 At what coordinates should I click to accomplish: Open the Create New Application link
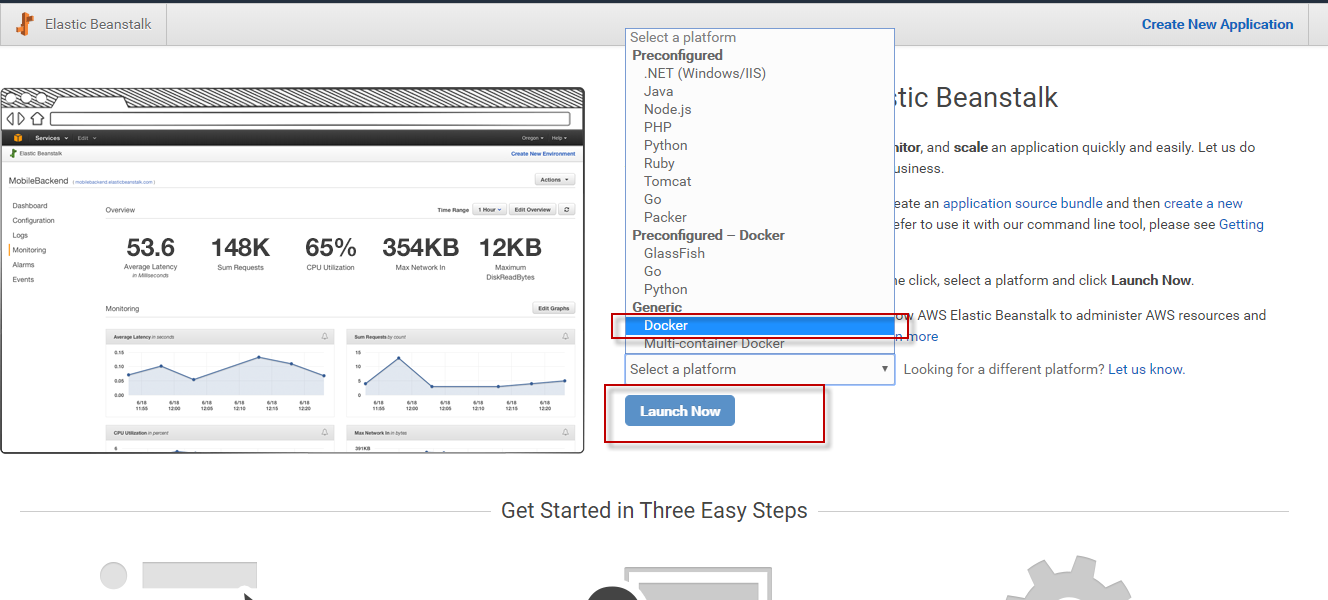tap(1217, 24)
